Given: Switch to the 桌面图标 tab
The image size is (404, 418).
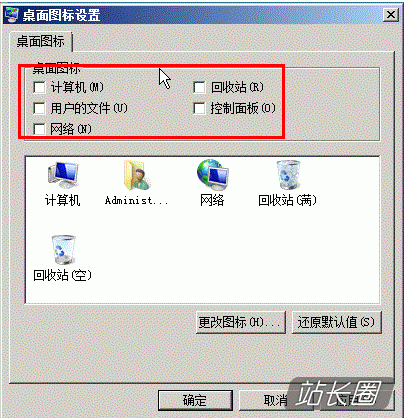Looking at the screenshot, I should pyautogui.click(x=41, y=41).
